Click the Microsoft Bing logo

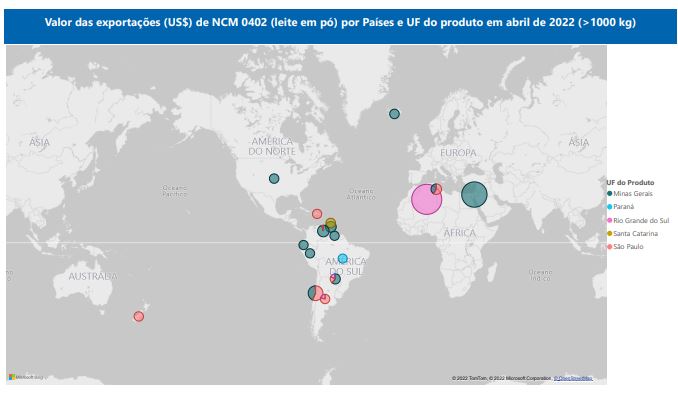point(26,377)
